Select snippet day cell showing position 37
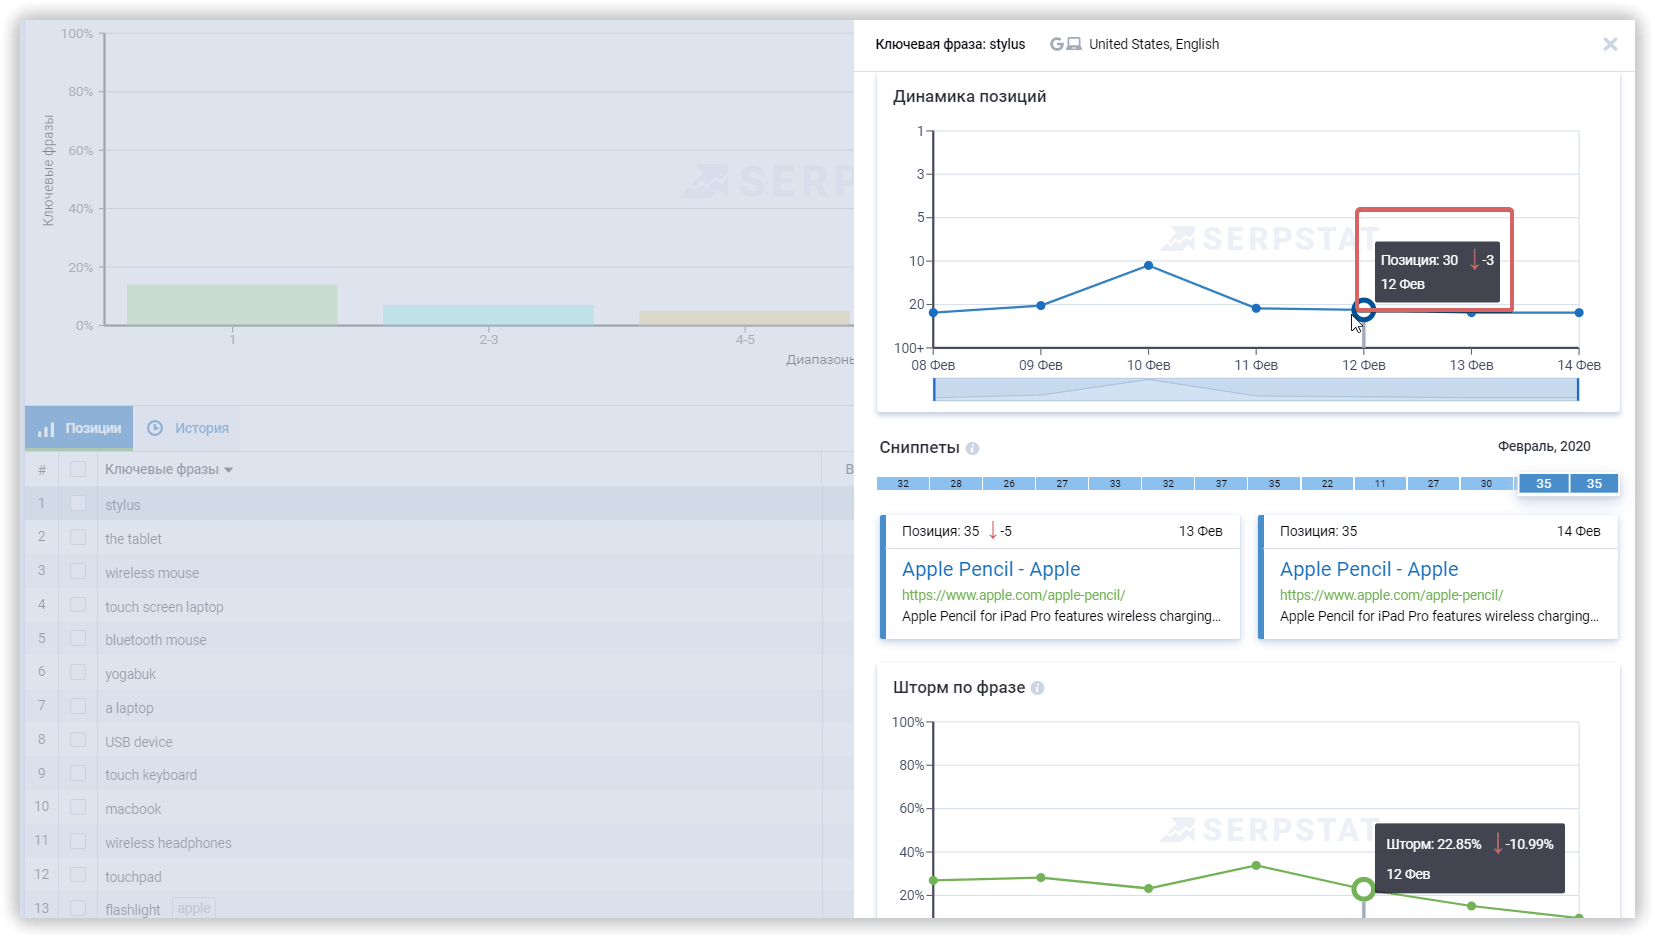 (x=1221, y=483)
